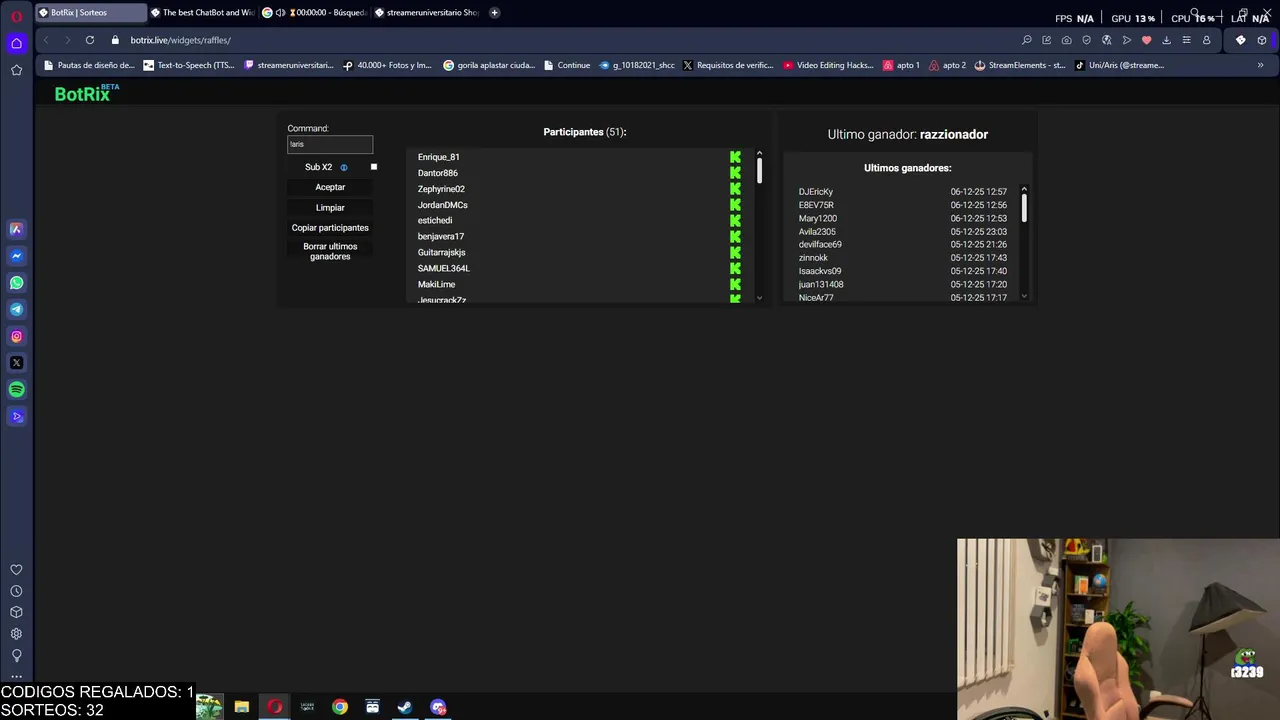Open X (Twitter) in the sidebar
Screen dimensions: 1280x720
coord(16,363)
